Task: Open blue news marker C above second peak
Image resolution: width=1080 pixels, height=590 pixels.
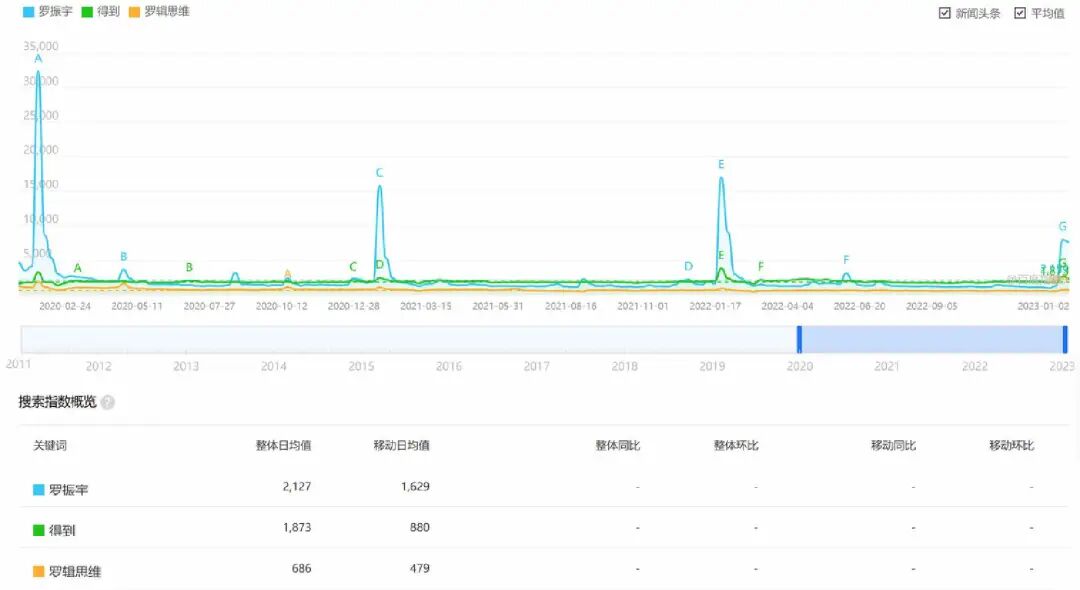Action: [x=379, y=173]
